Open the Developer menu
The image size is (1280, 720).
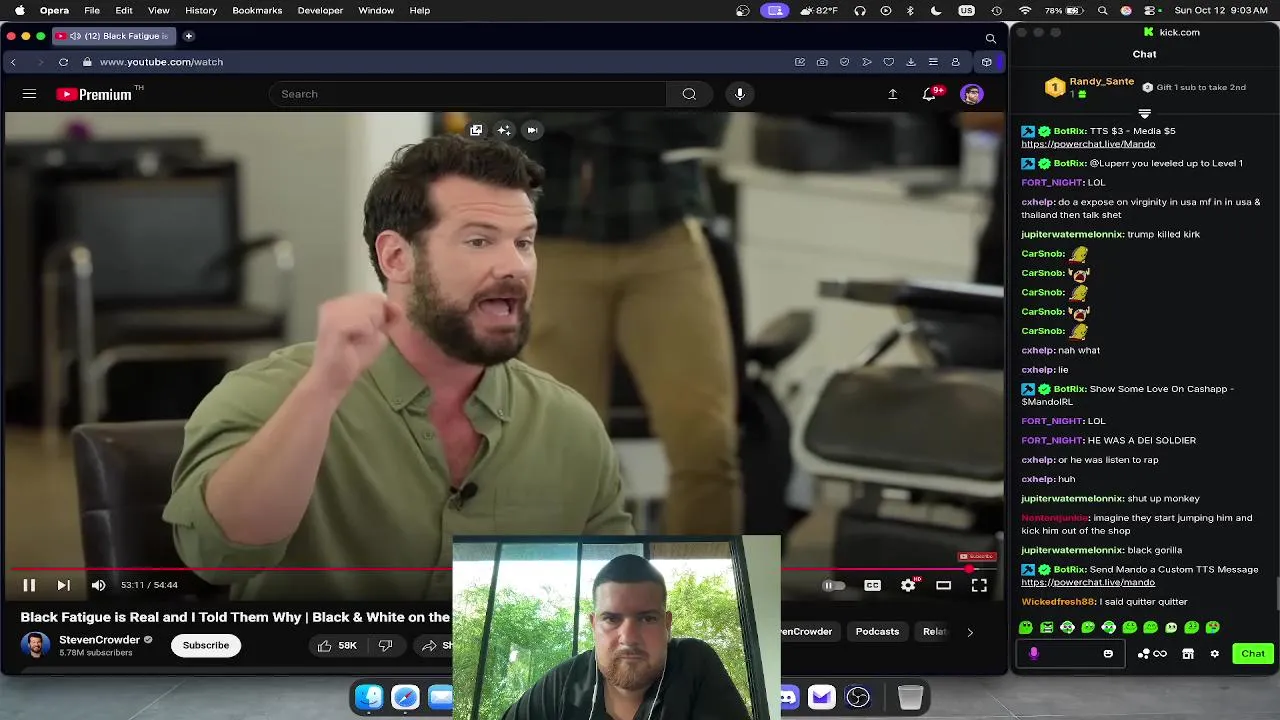pyautogui.click(x=320, y=10)
